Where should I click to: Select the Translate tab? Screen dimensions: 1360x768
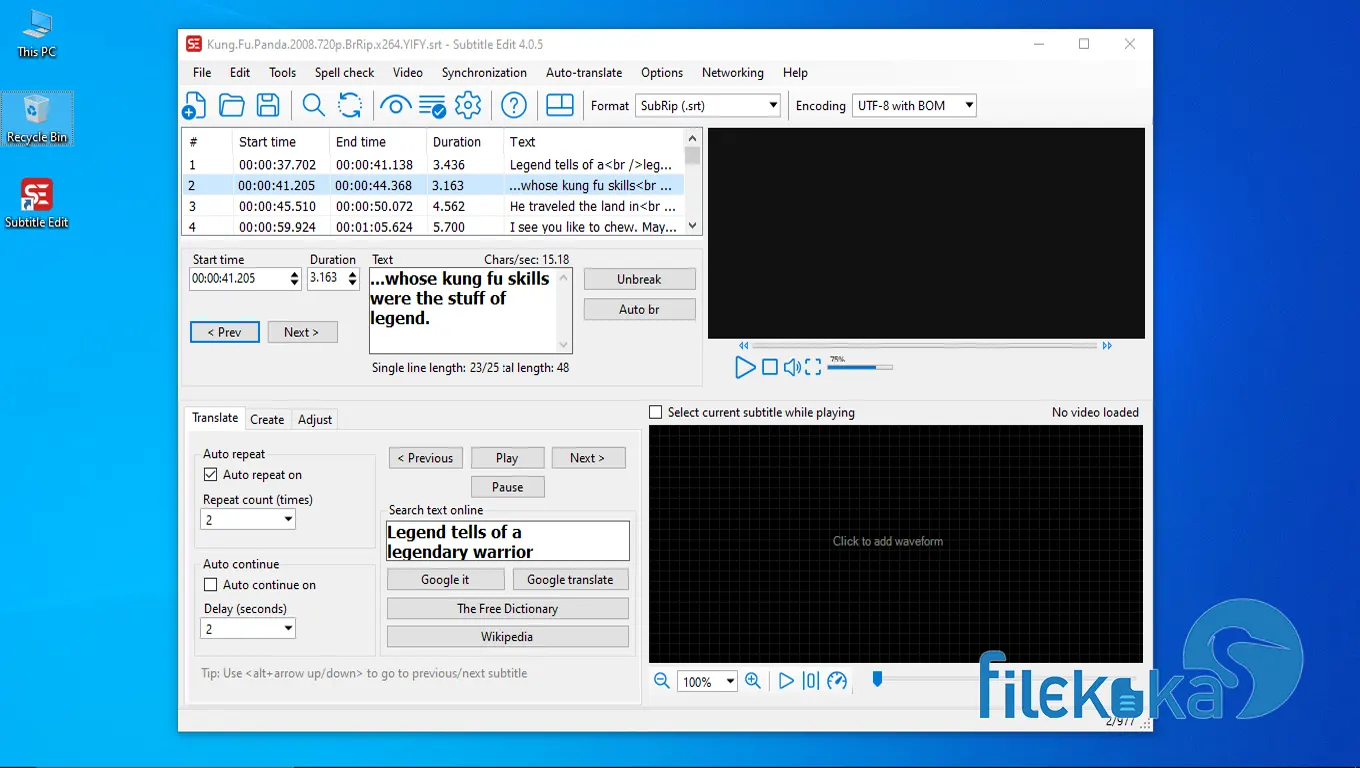(x=215, y=418)
